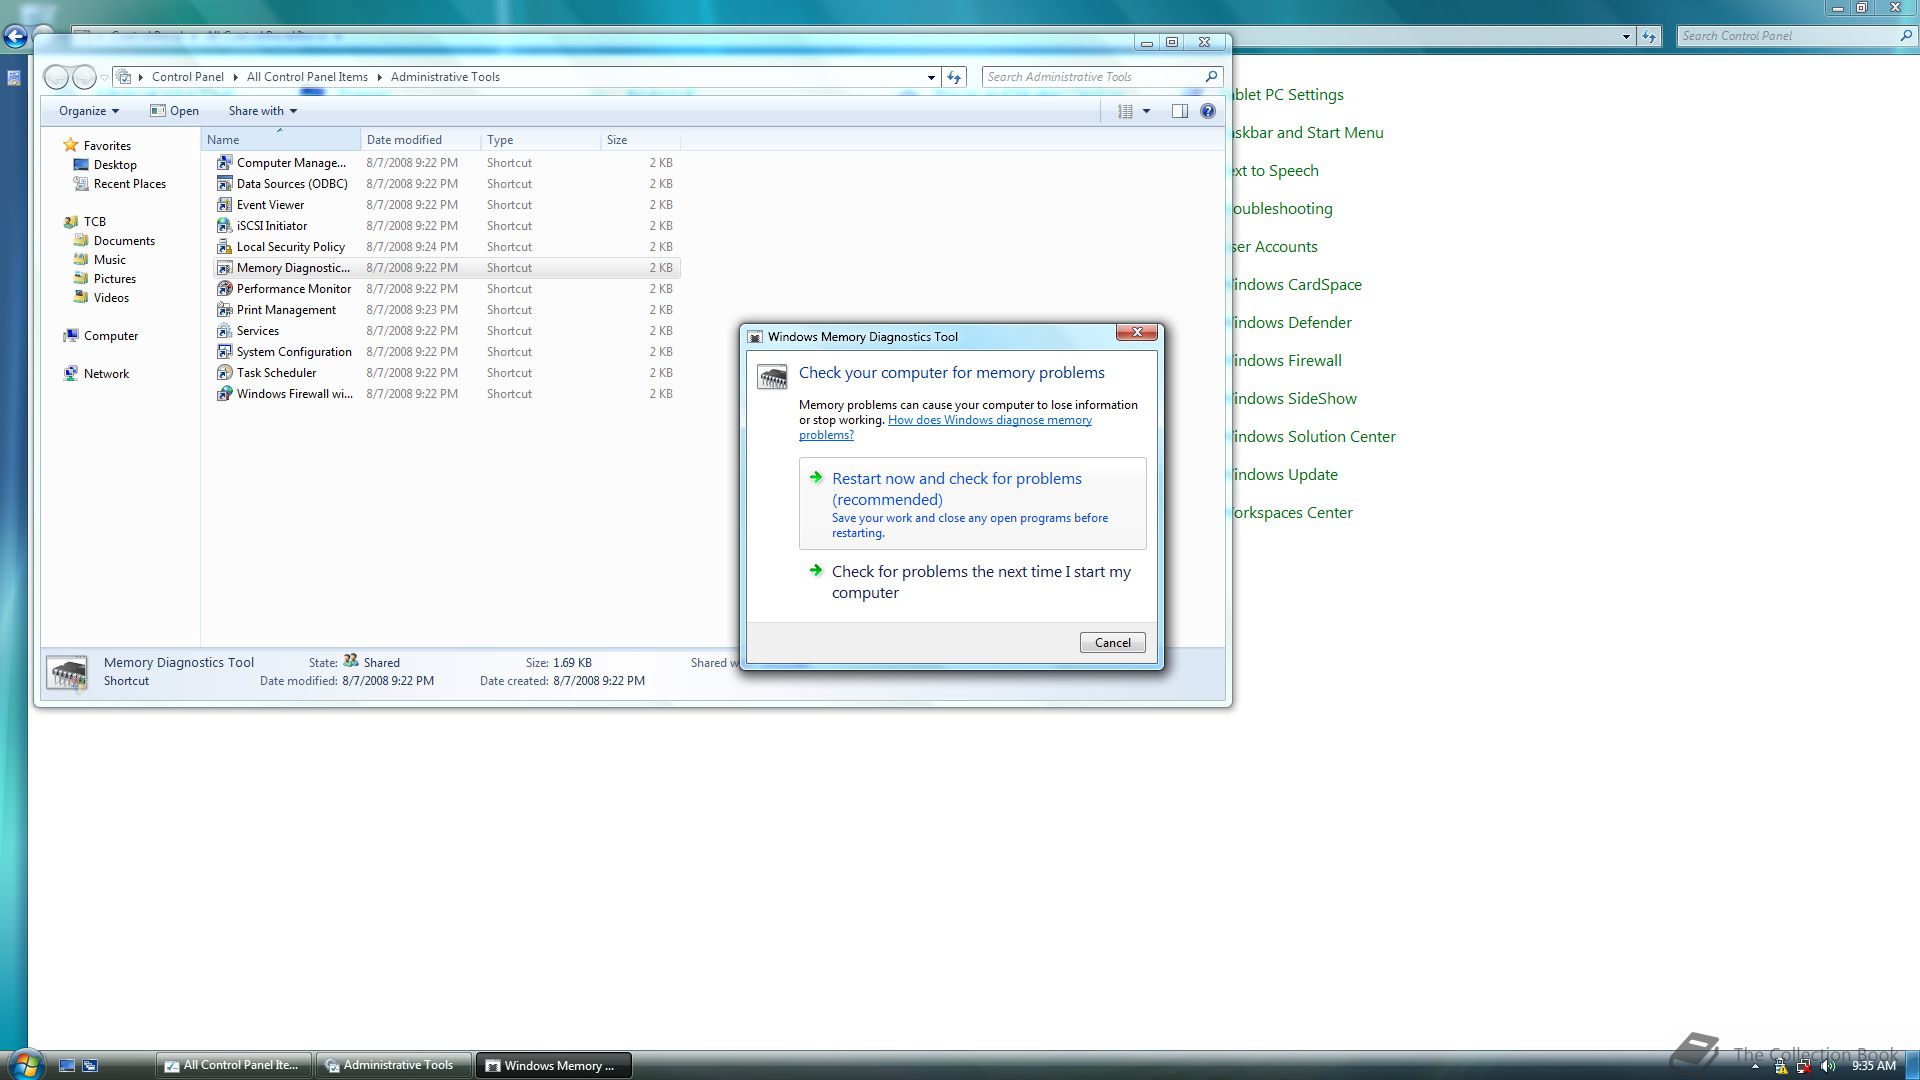Click the search magnifier in Administrative Tools
Viewport: 1920px width, 1080px height.
[1211, 76]
